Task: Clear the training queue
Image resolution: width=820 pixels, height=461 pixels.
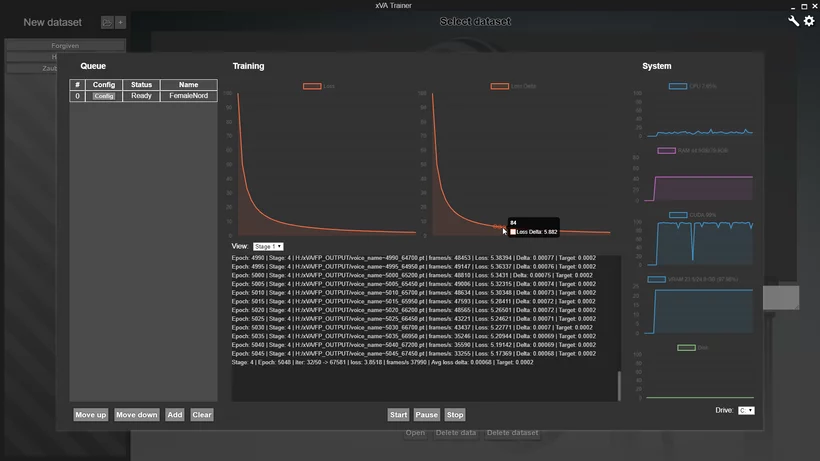Action: point(202,415)
